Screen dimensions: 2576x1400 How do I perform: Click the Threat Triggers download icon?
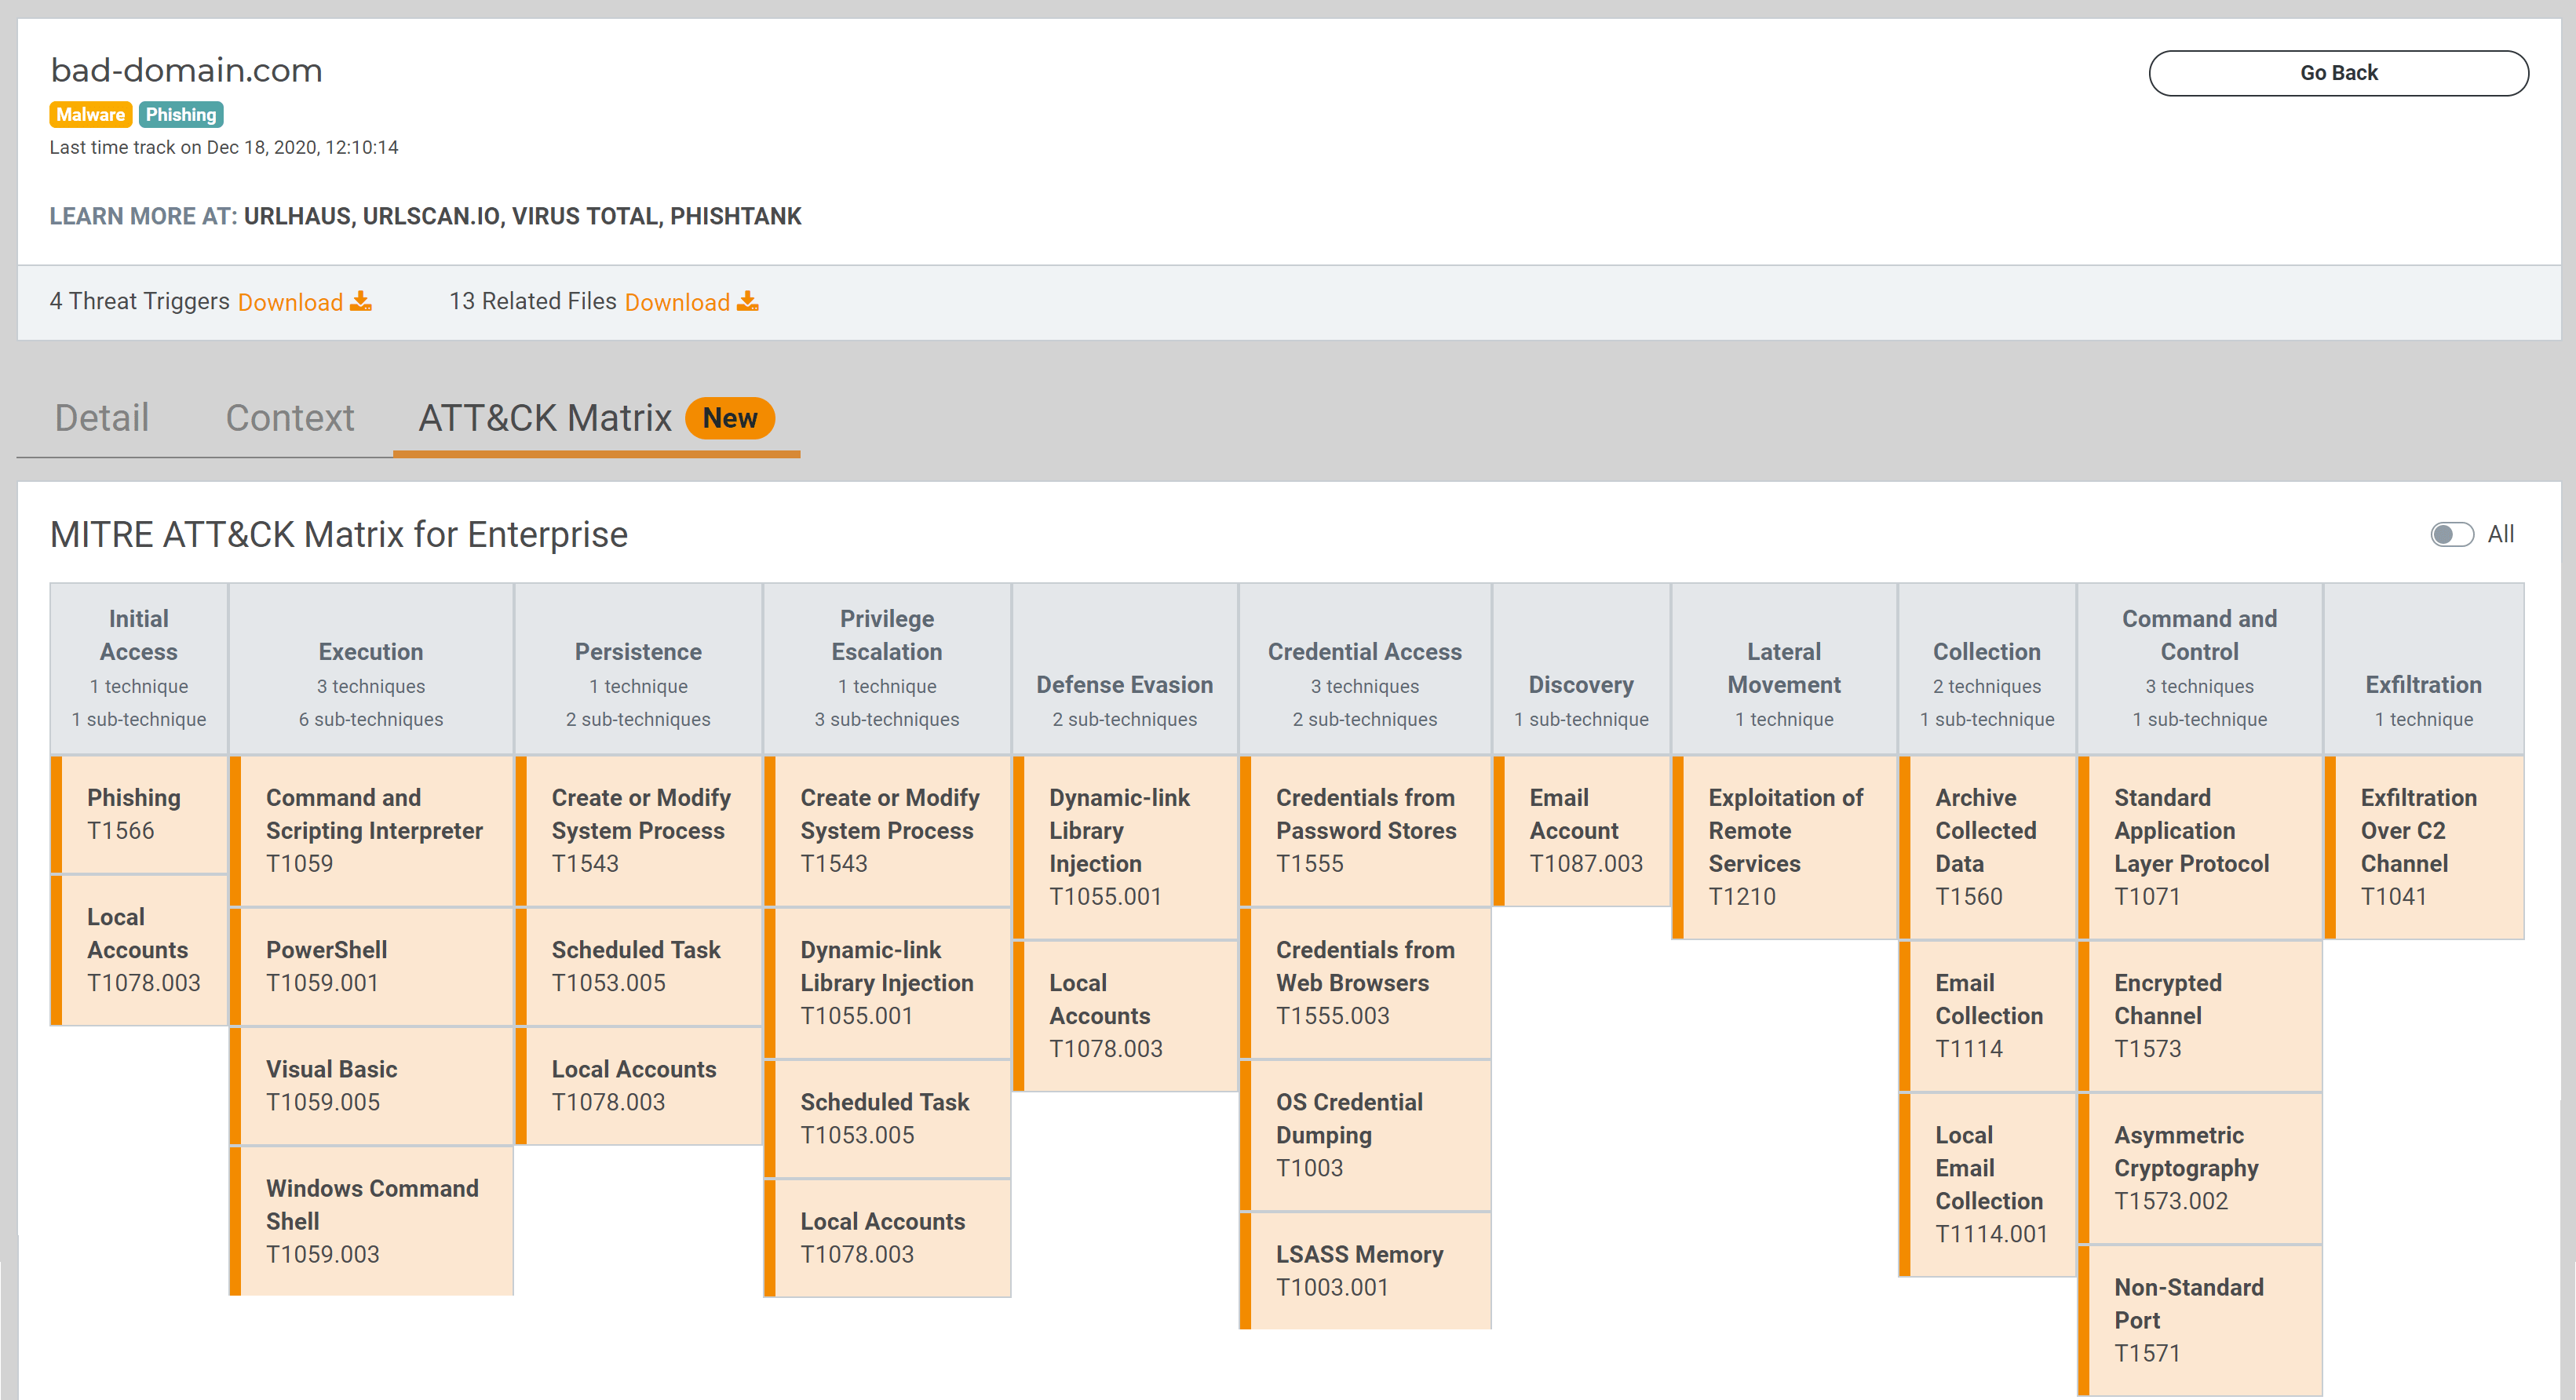pos(361,301)
